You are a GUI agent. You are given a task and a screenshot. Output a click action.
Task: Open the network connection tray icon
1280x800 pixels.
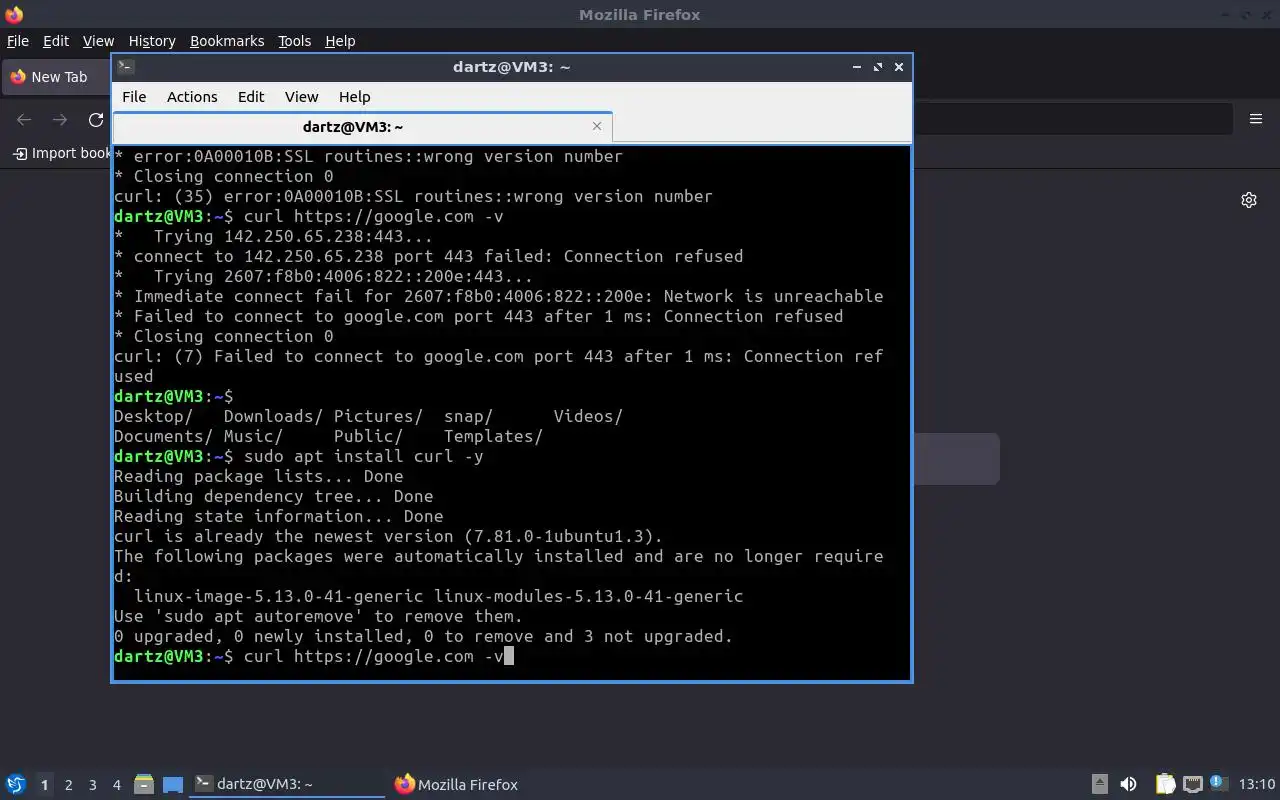click(1192, 784)
